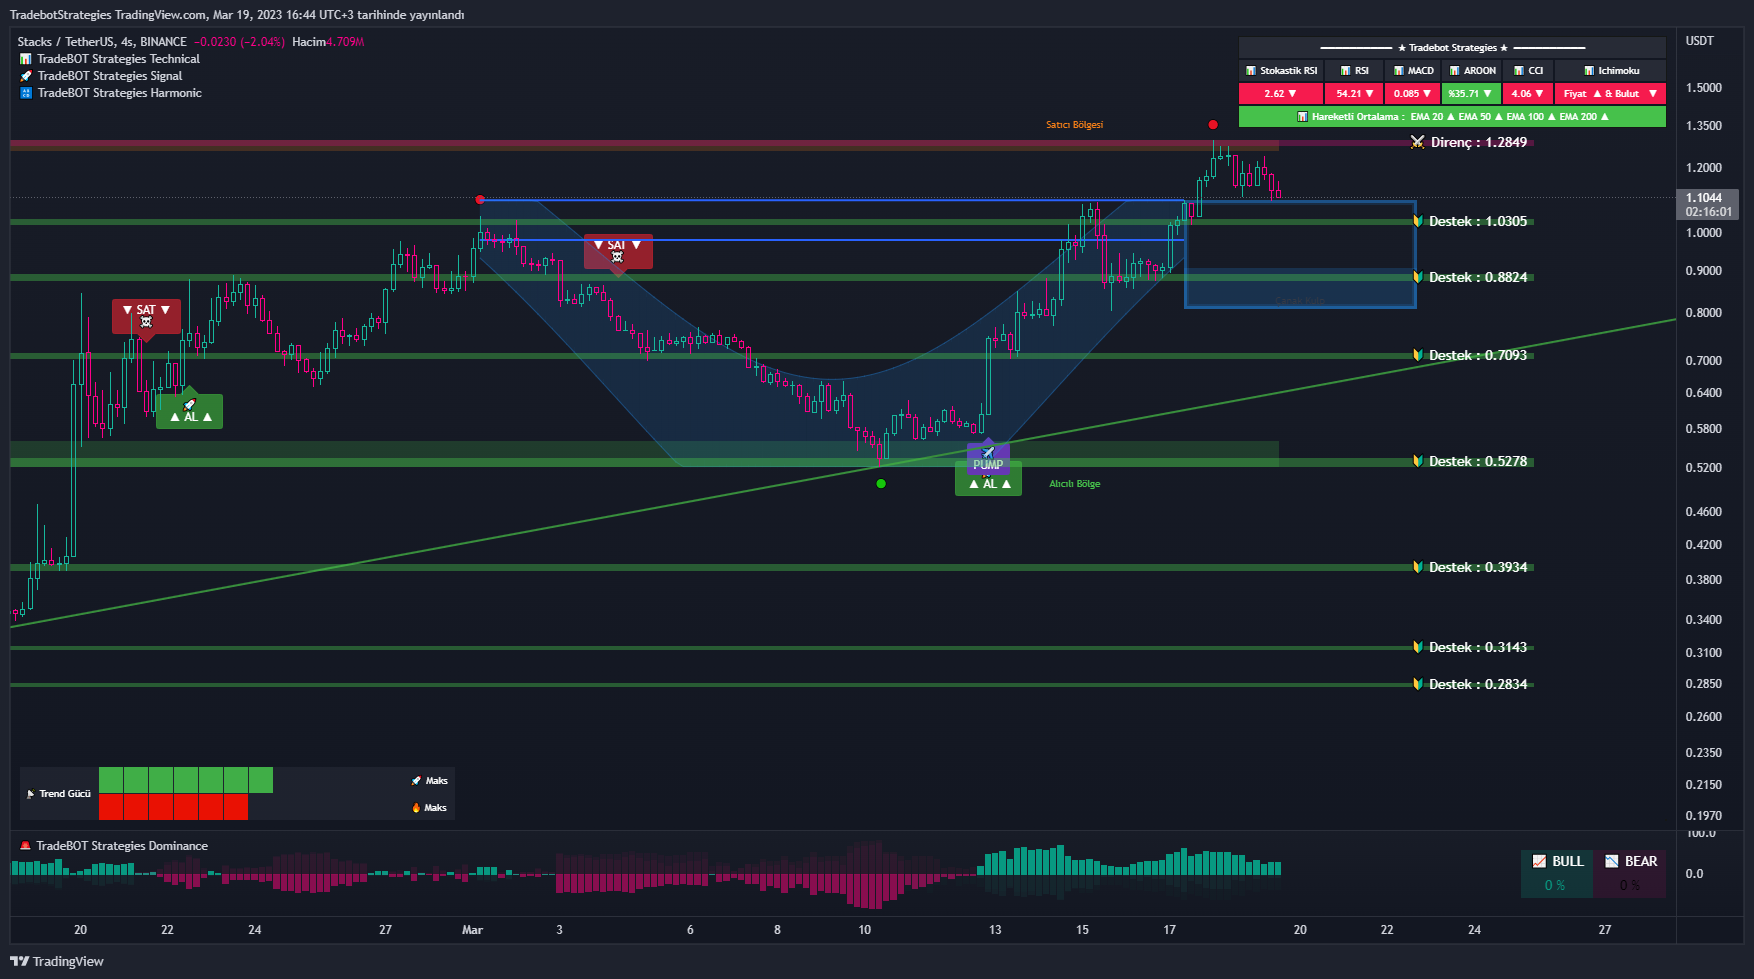The image size is (1754, 979).
Task: Click the skull icon on the SAT label inside the blue cup pattern
Action: pos(617,257)
